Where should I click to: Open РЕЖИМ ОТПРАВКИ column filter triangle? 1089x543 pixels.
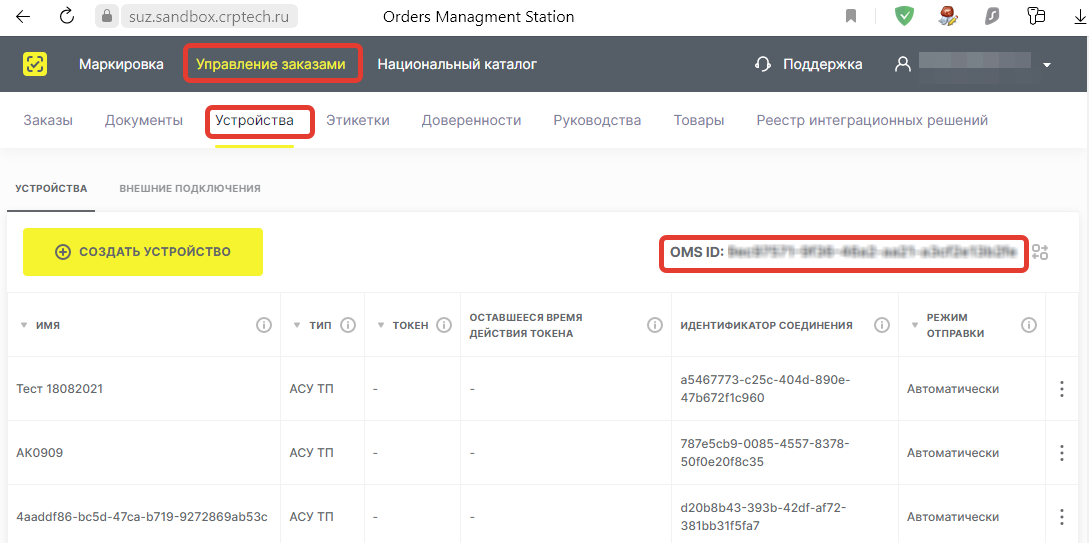click(914, 325)
